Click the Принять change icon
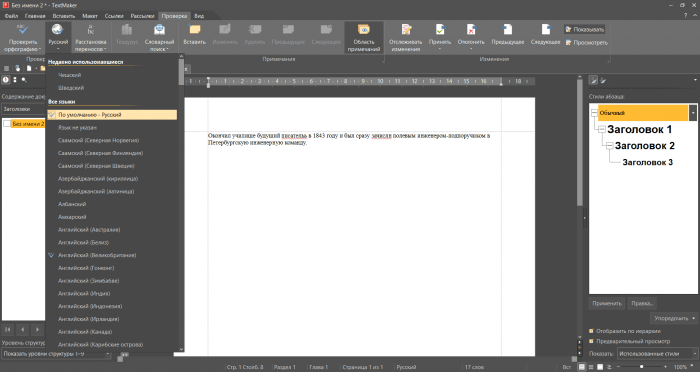The image size is (700, 372). tap(440, 30)
